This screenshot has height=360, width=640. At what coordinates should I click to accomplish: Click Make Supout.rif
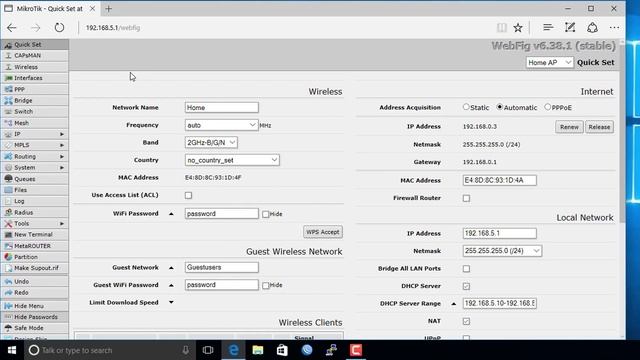(x=34, y=268)
